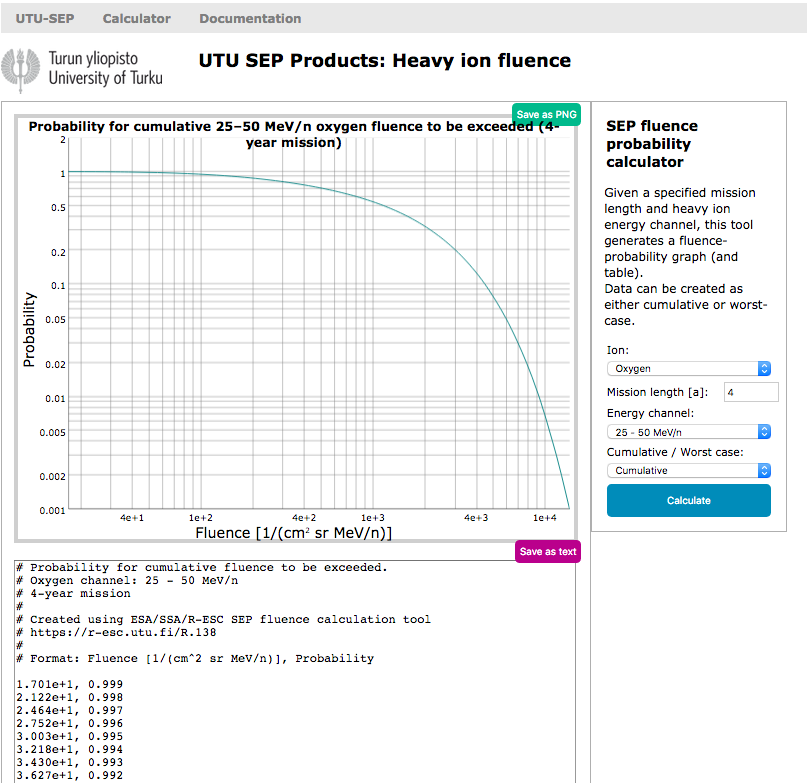Open the Documentation menu item
The width and height of the screenshot is (810, 783).
[250, 19]
